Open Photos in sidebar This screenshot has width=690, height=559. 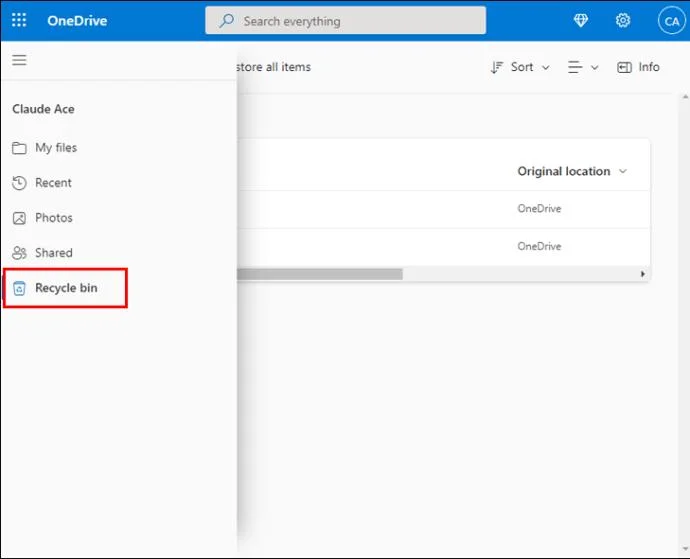click(x=54, y=218)
